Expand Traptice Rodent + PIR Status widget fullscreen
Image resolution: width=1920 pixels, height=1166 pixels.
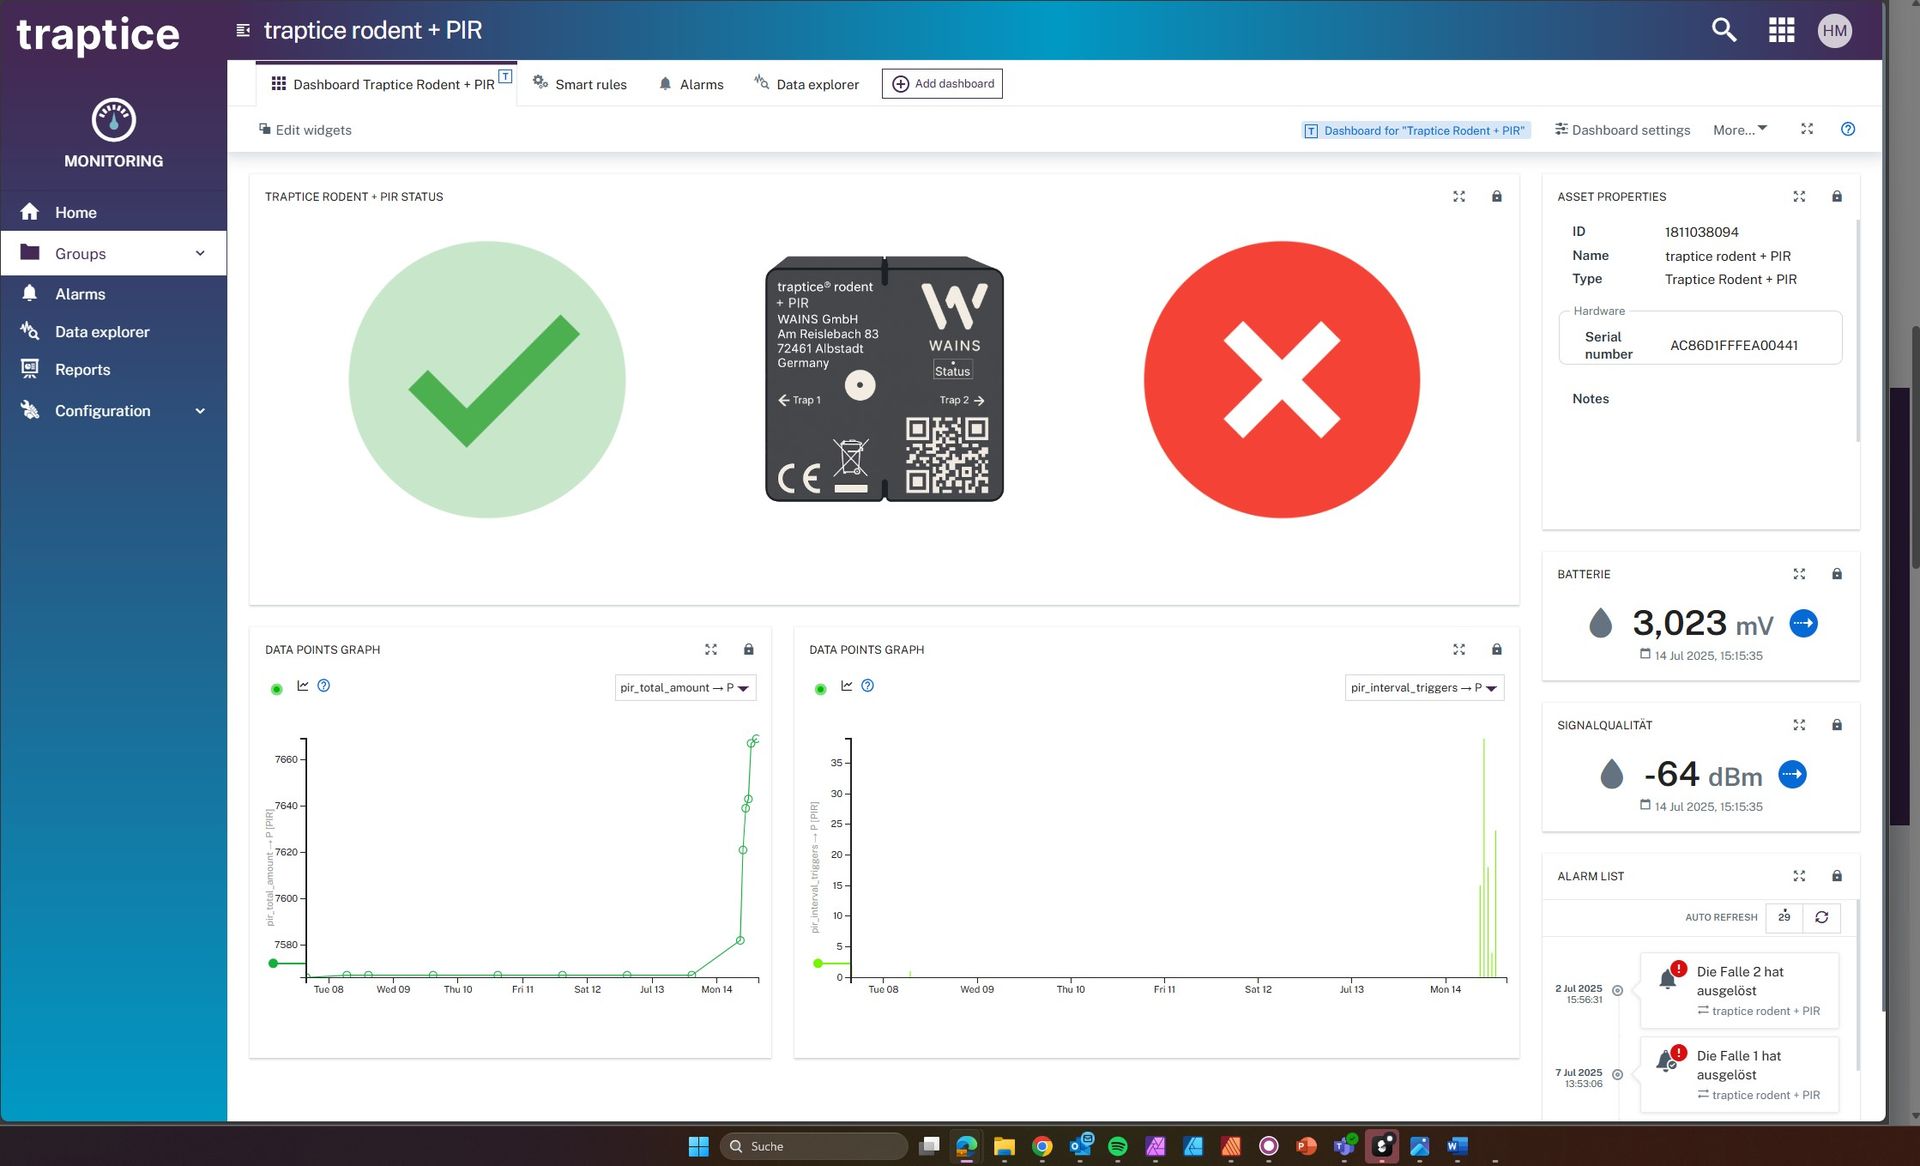pos(1459,197)
